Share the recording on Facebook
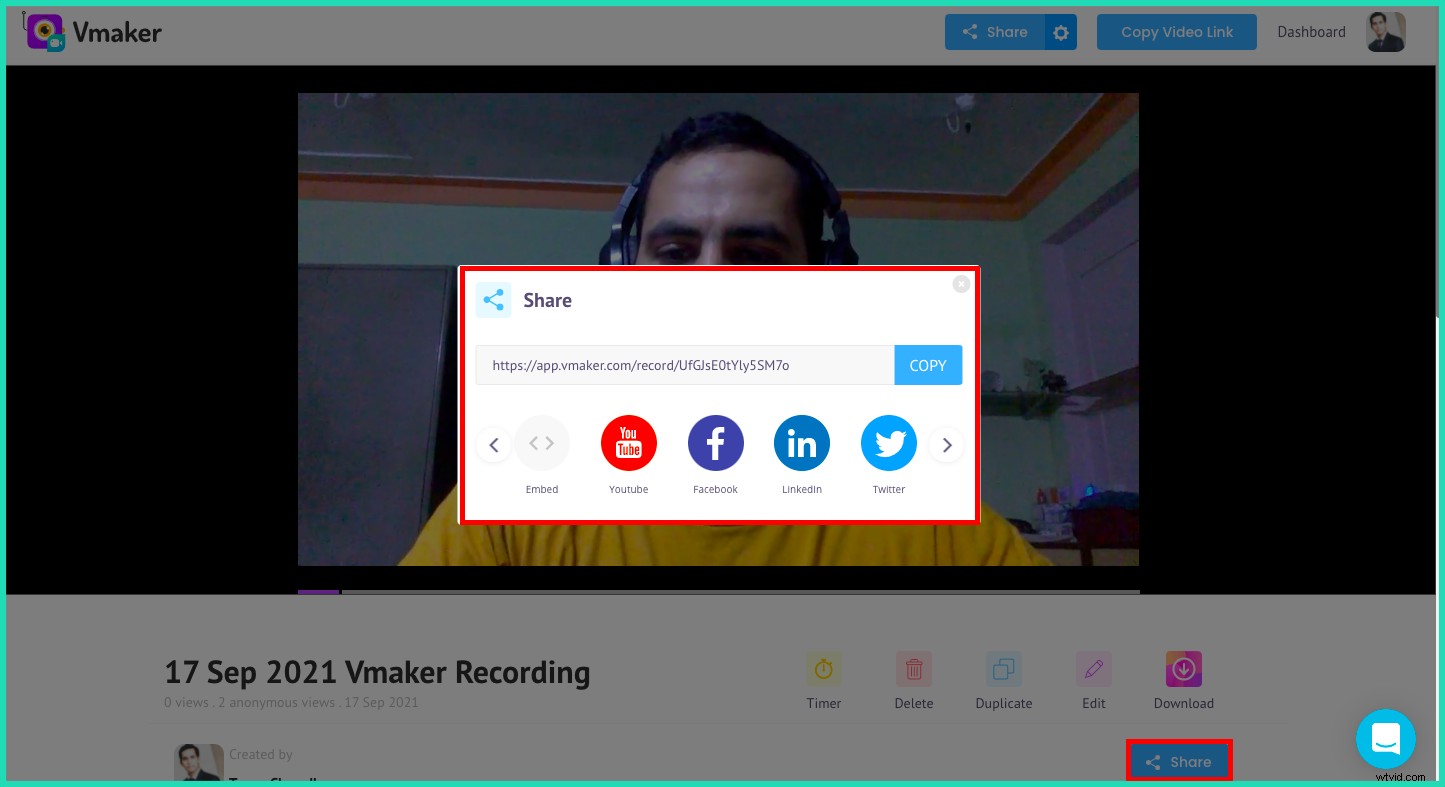This screenshot has height=787, width=1445. pos(715,443)
